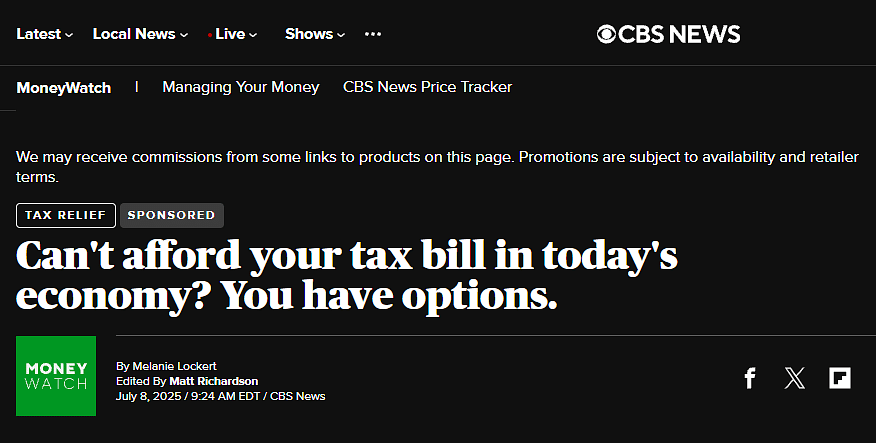Screen dimensions: 876x443
Task: Click the CBS News eye logo
Action: [606, 35]
